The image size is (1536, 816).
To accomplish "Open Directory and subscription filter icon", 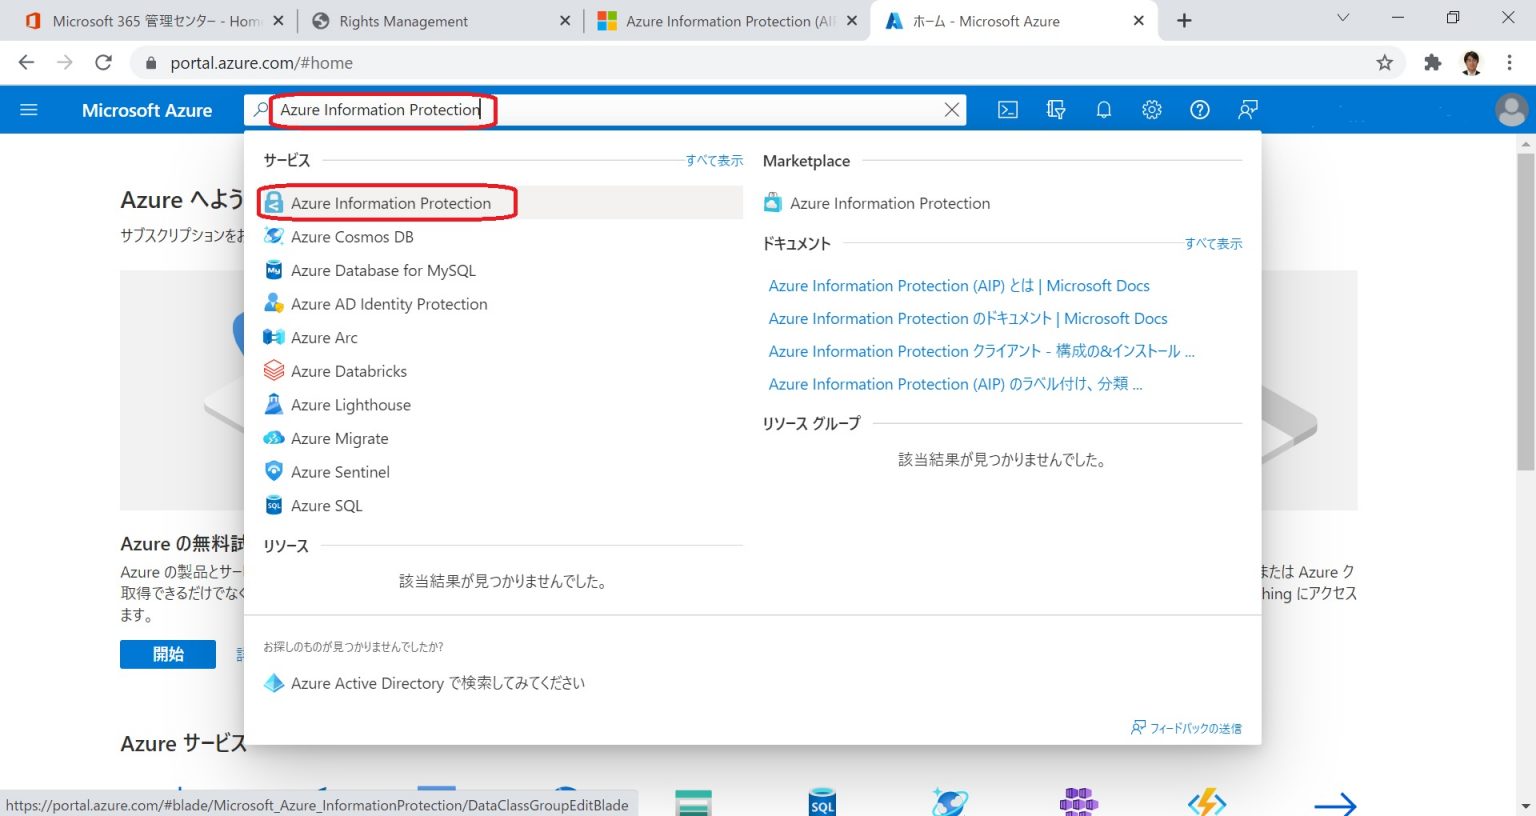I will pyautogui.click(x=1056, y=110).
